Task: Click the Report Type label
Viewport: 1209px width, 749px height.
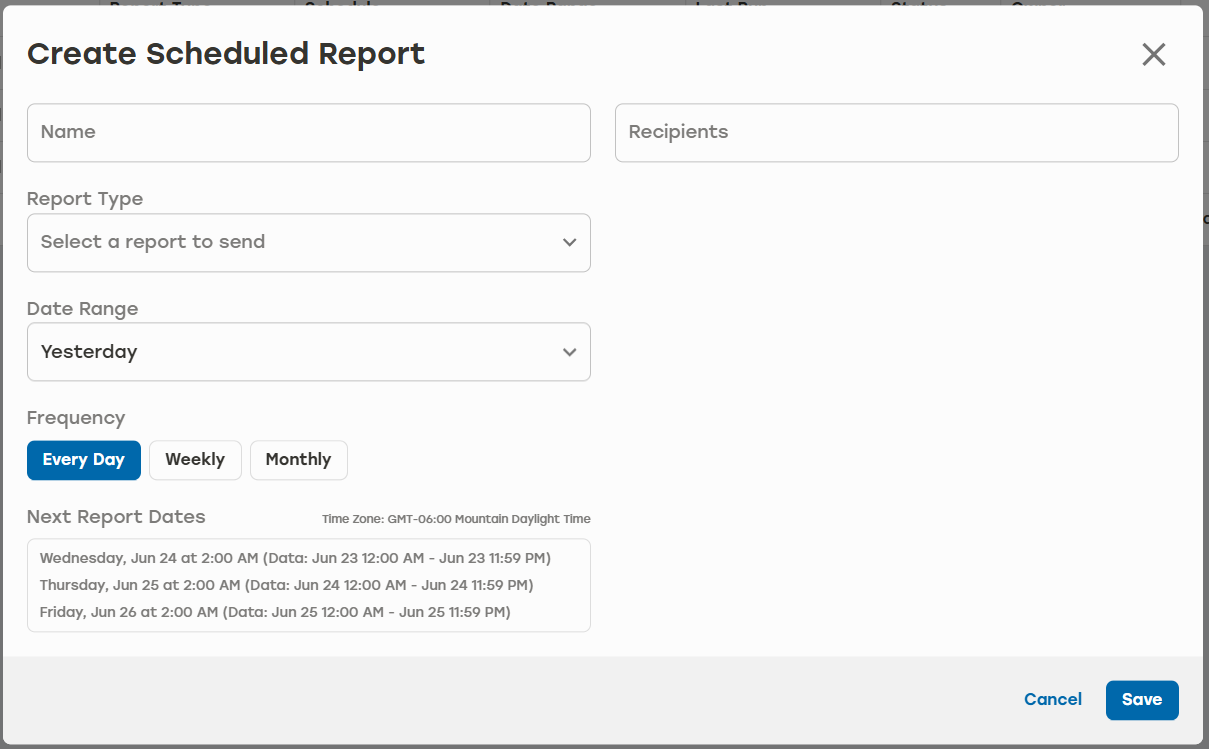Action: click(85, 199)
